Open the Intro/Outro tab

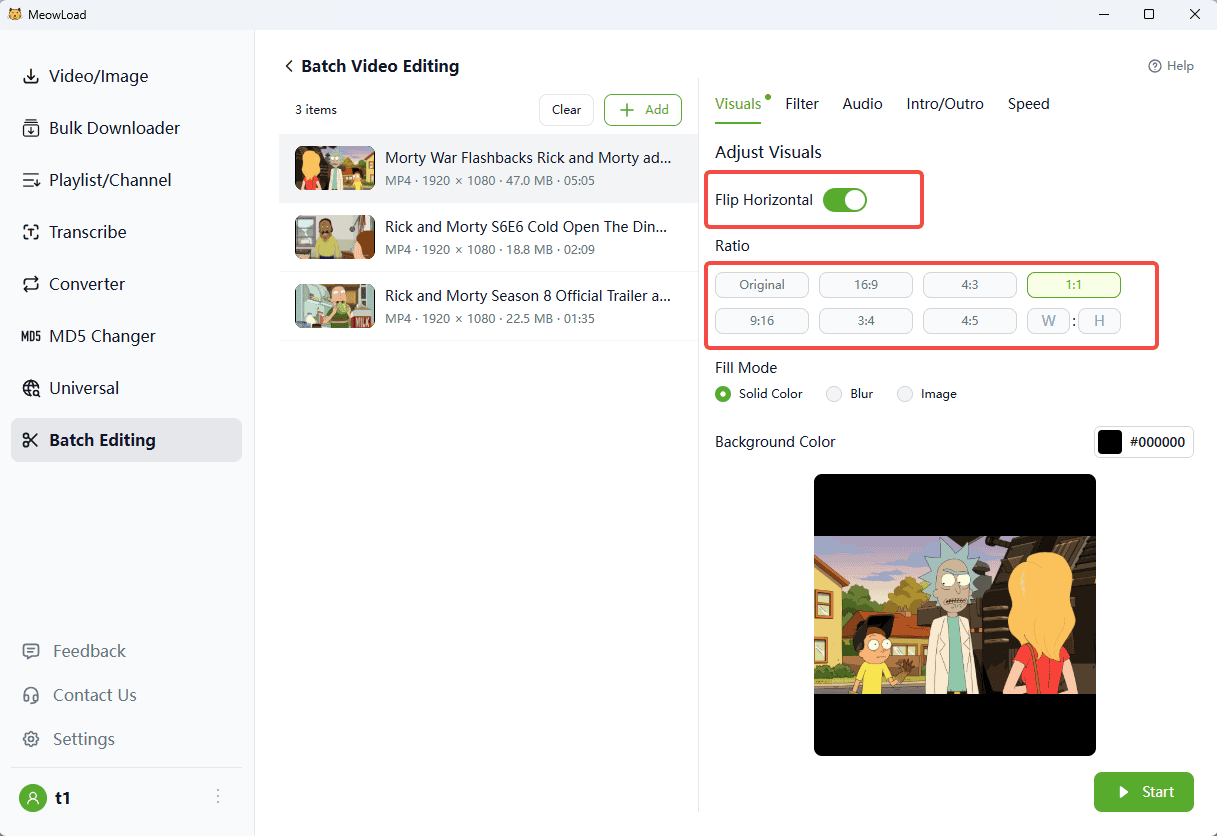coord(945,104)
